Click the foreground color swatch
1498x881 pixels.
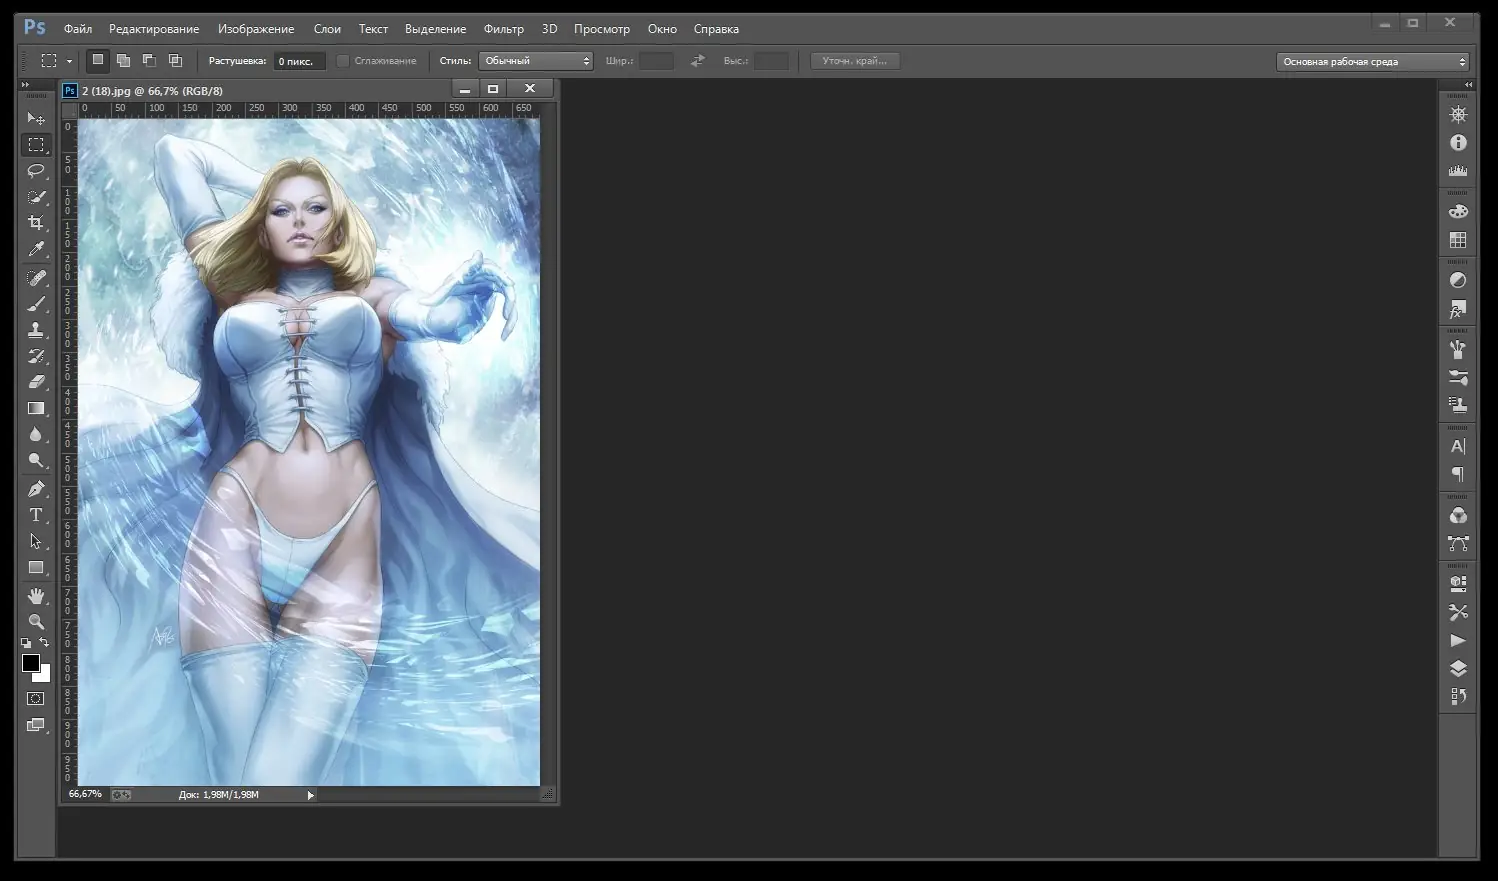(30, 664)
